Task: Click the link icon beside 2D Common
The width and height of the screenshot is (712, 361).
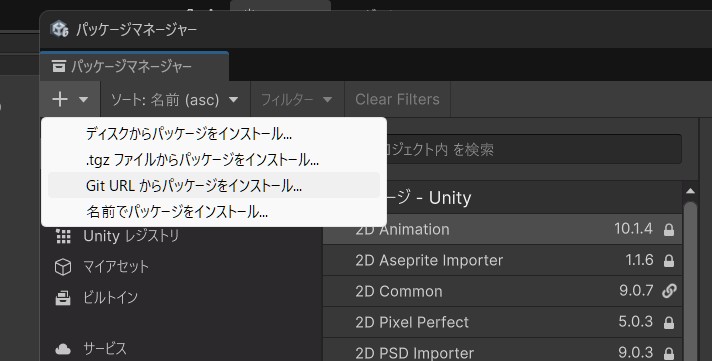Action: pyautogui.click(x=669, y=291)
